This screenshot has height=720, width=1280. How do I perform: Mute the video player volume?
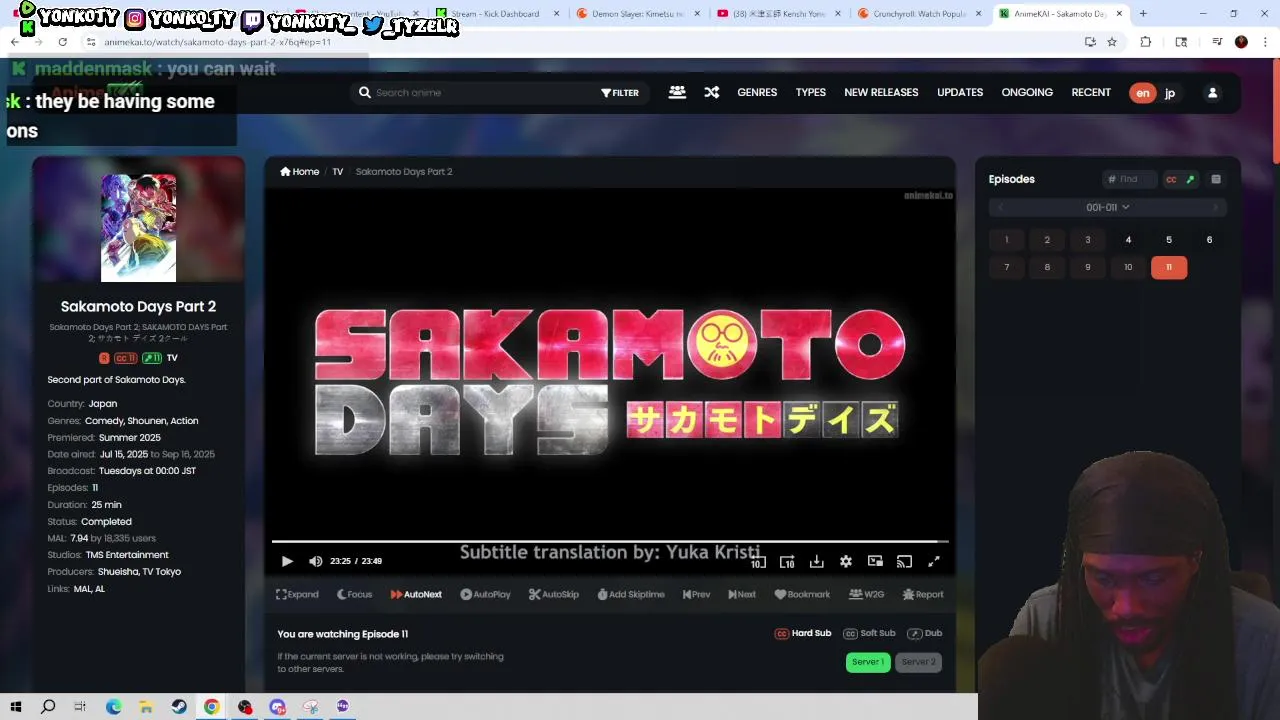tap(316, 562)
